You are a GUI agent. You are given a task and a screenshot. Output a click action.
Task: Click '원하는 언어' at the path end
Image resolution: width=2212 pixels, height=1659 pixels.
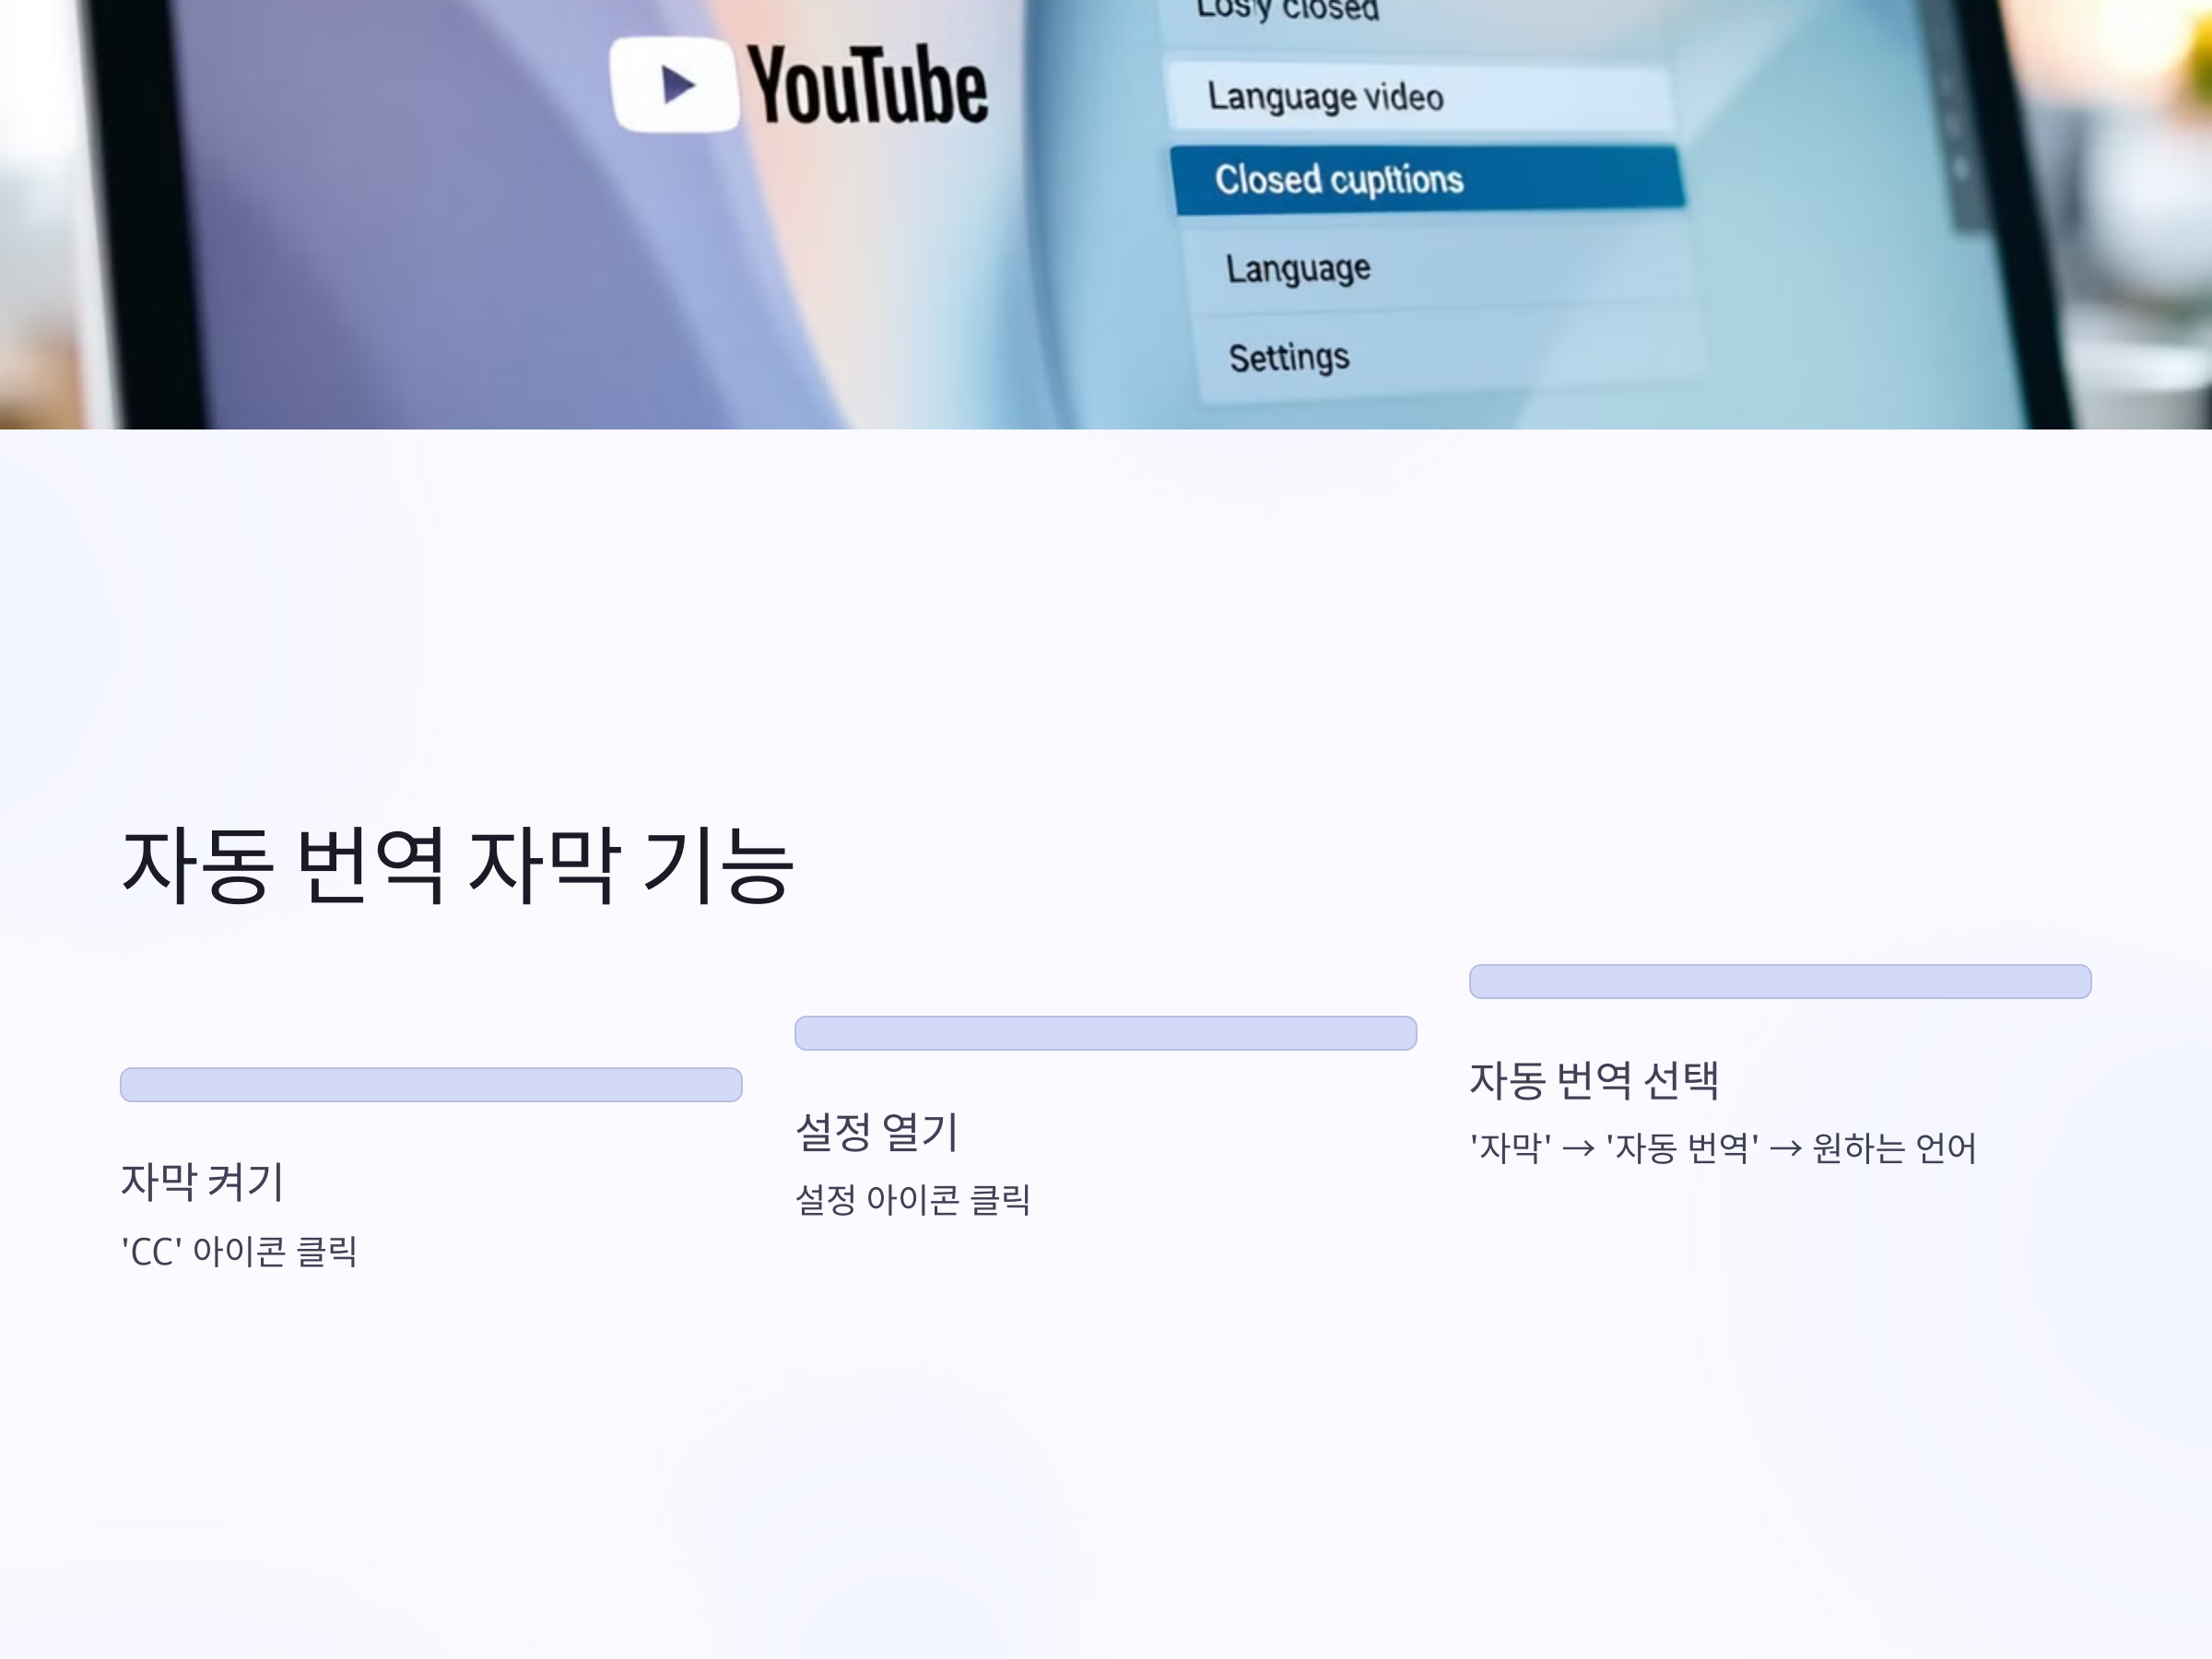[x=1894, y=1148]
